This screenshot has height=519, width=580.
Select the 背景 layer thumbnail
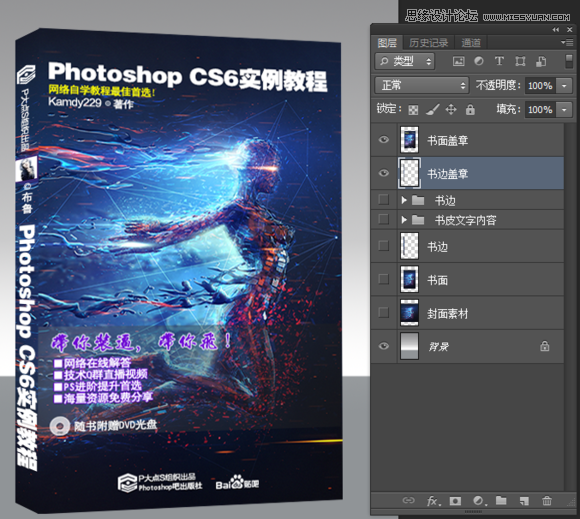409,346
